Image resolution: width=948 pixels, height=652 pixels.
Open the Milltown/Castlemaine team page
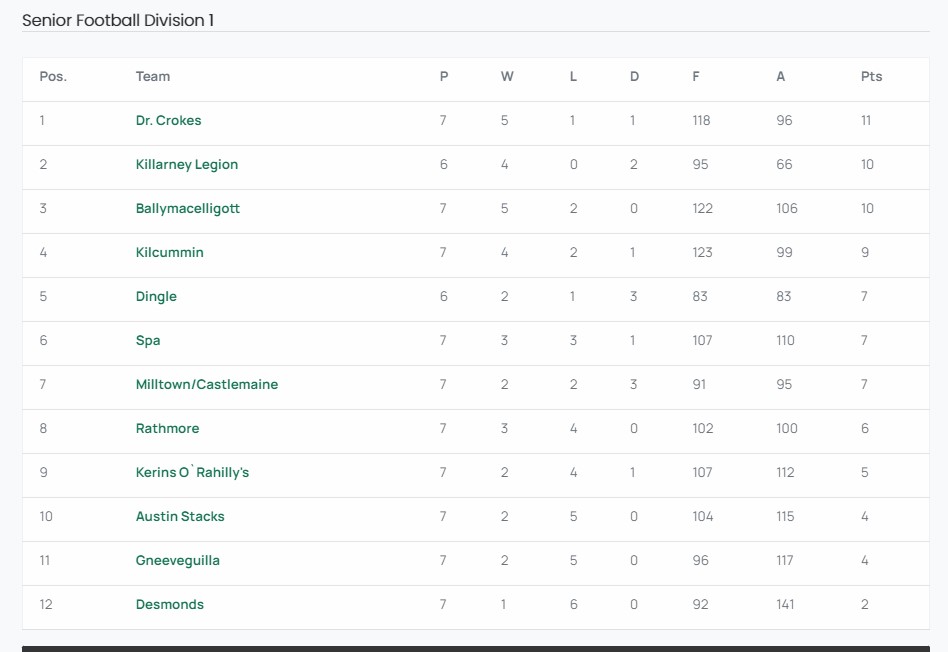(207, 384)
